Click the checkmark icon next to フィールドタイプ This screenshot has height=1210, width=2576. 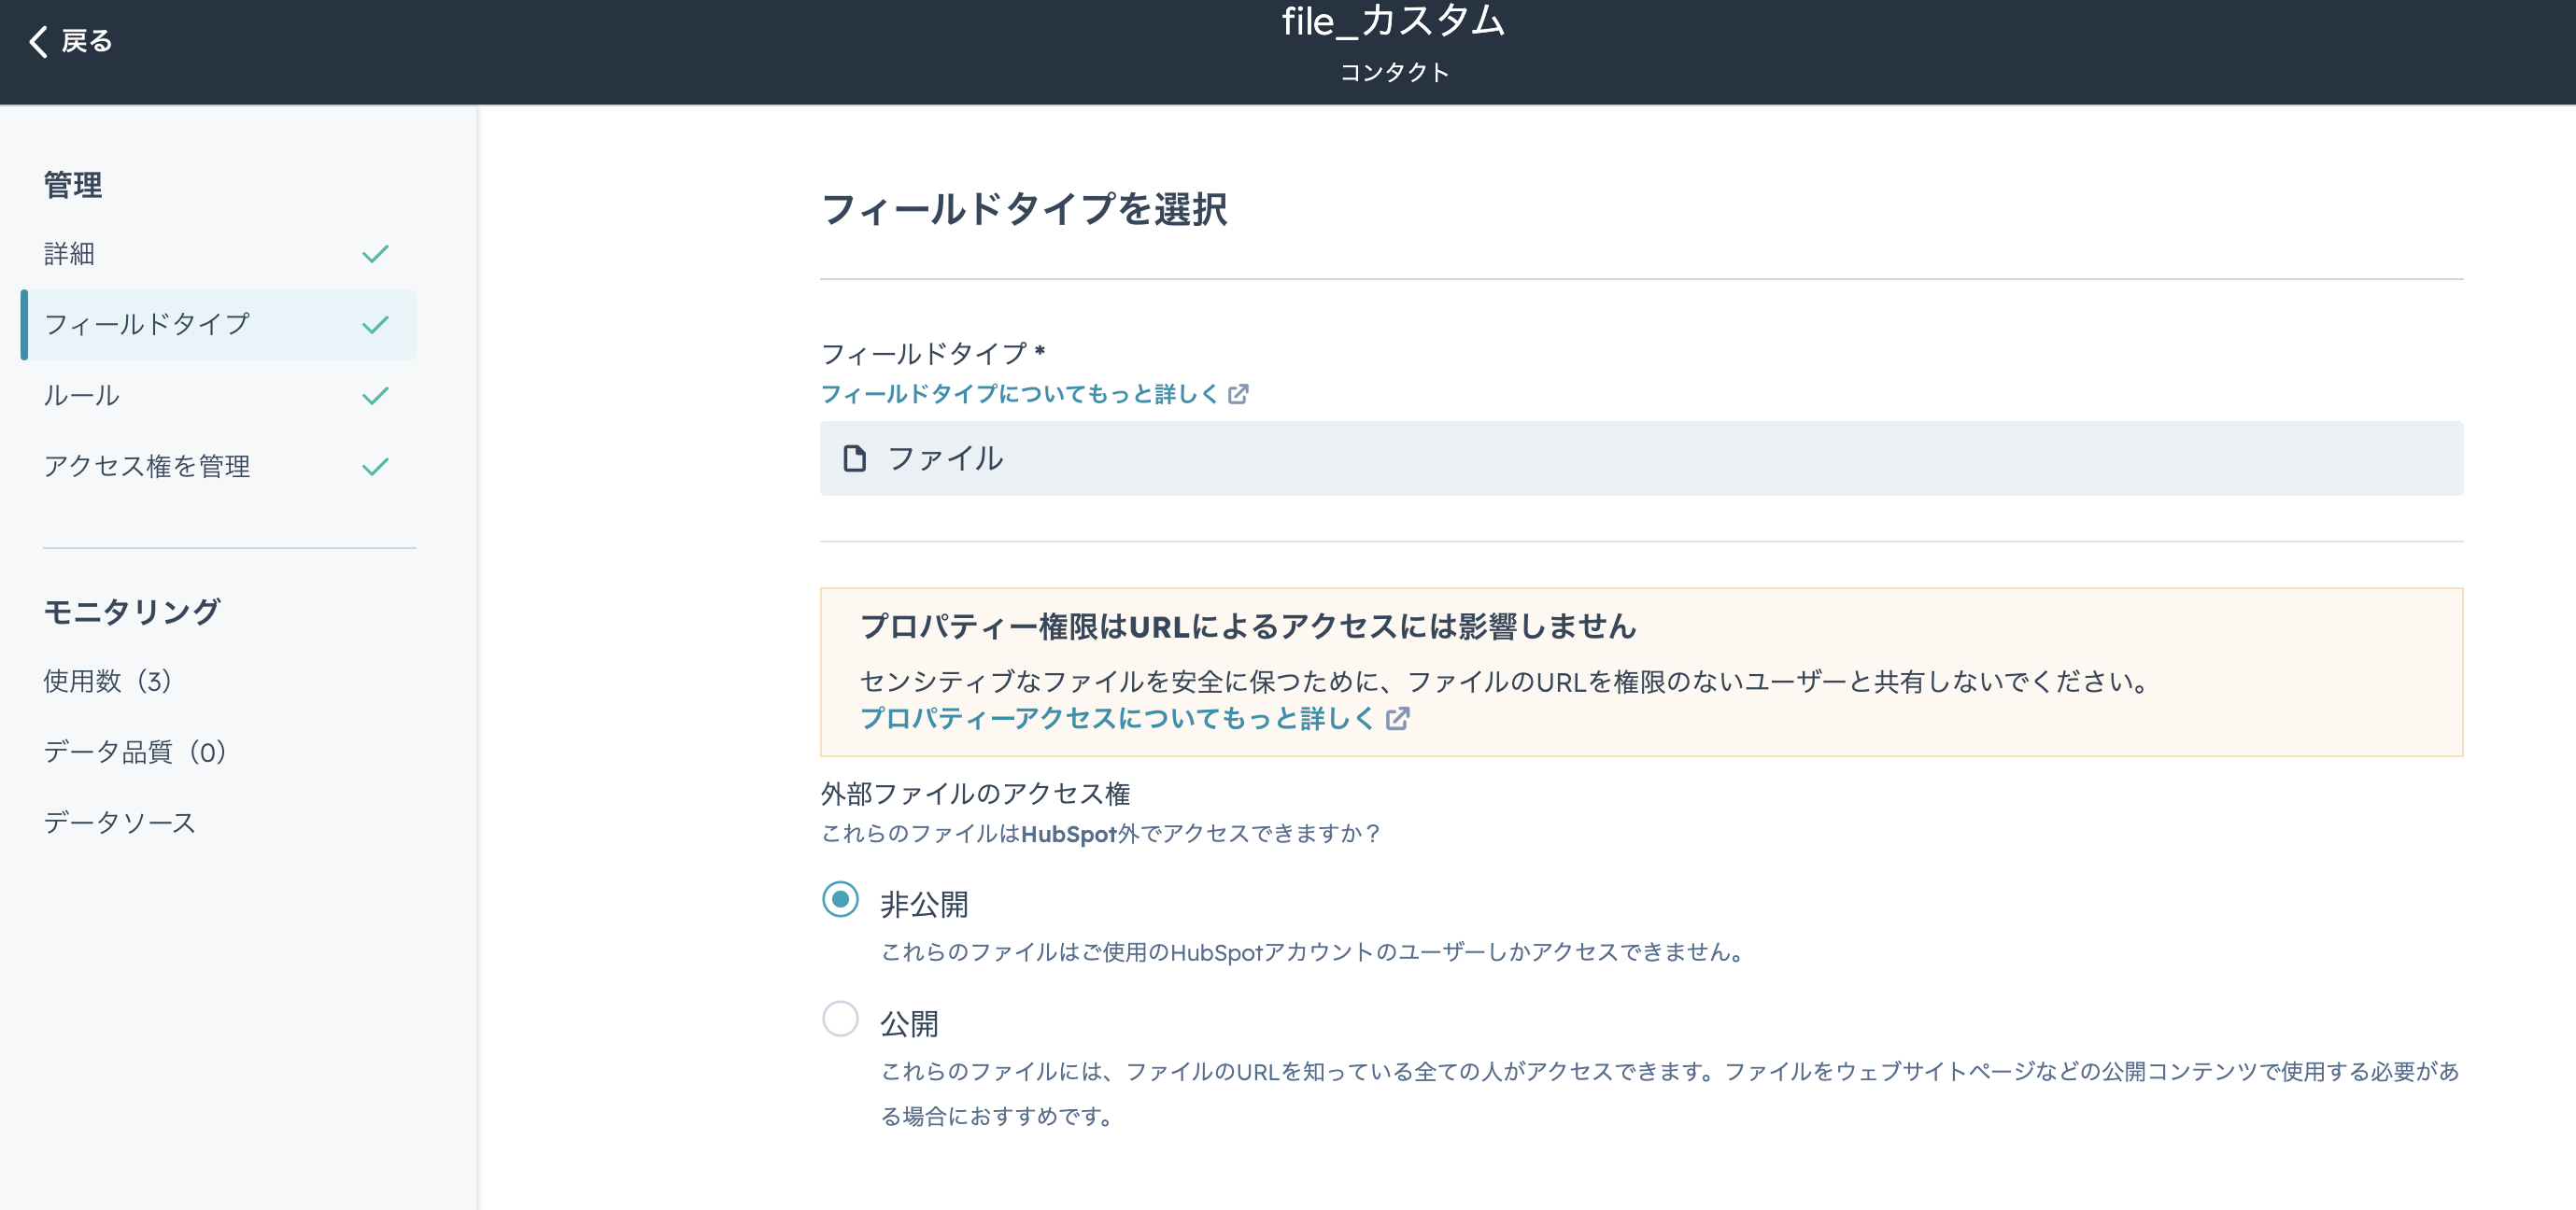coord(375,325)
